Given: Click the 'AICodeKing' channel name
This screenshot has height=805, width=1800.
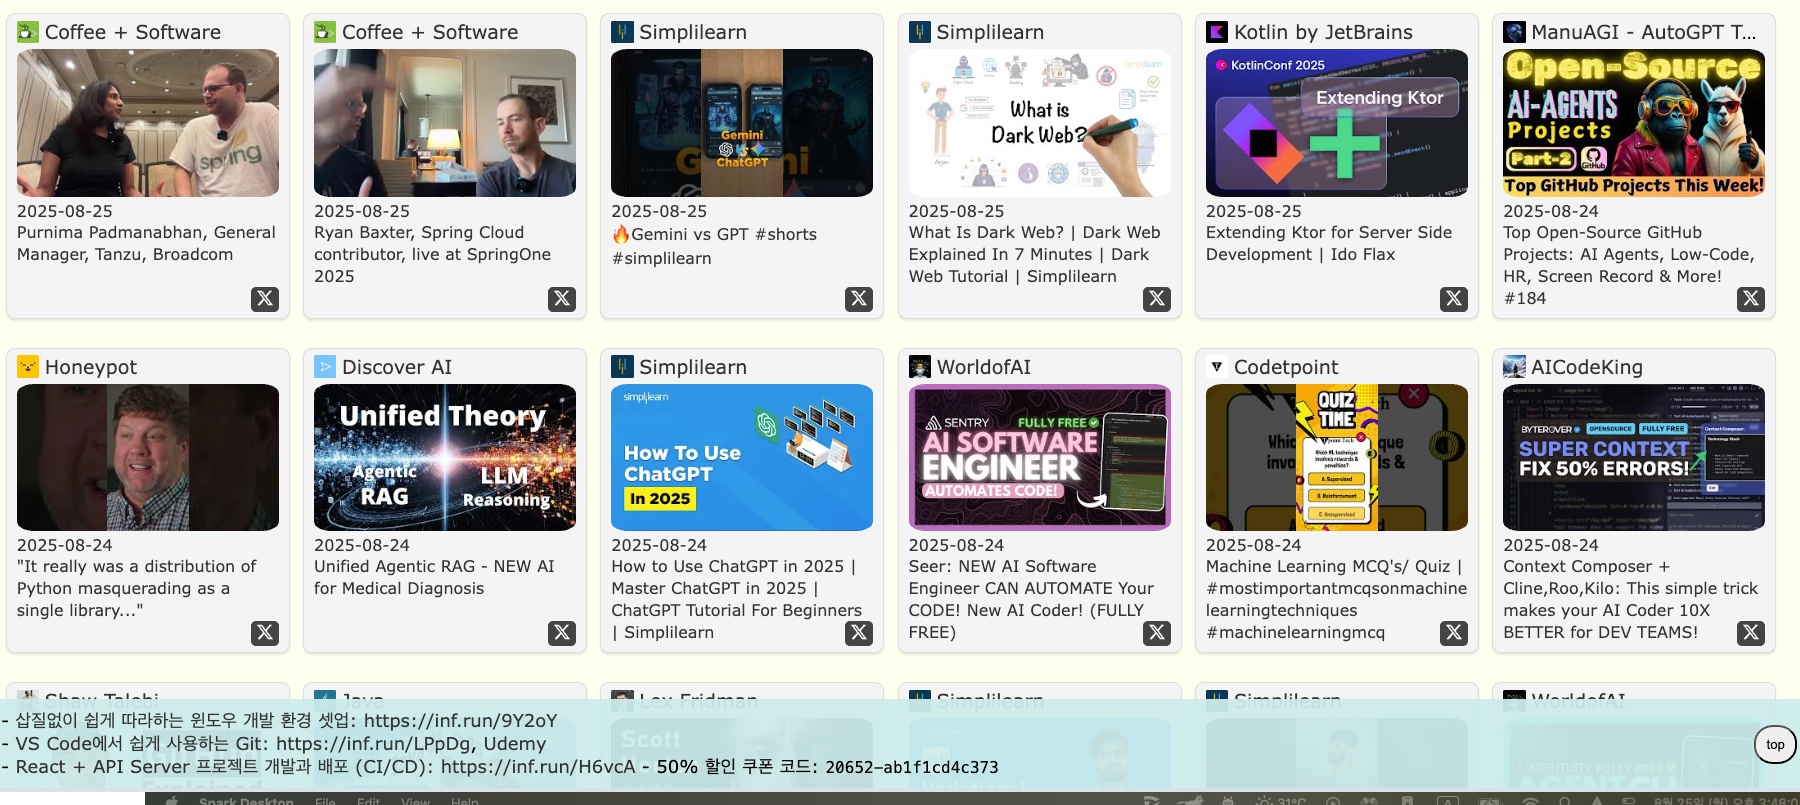Looking at the screenshot, I should [1587, 367].
